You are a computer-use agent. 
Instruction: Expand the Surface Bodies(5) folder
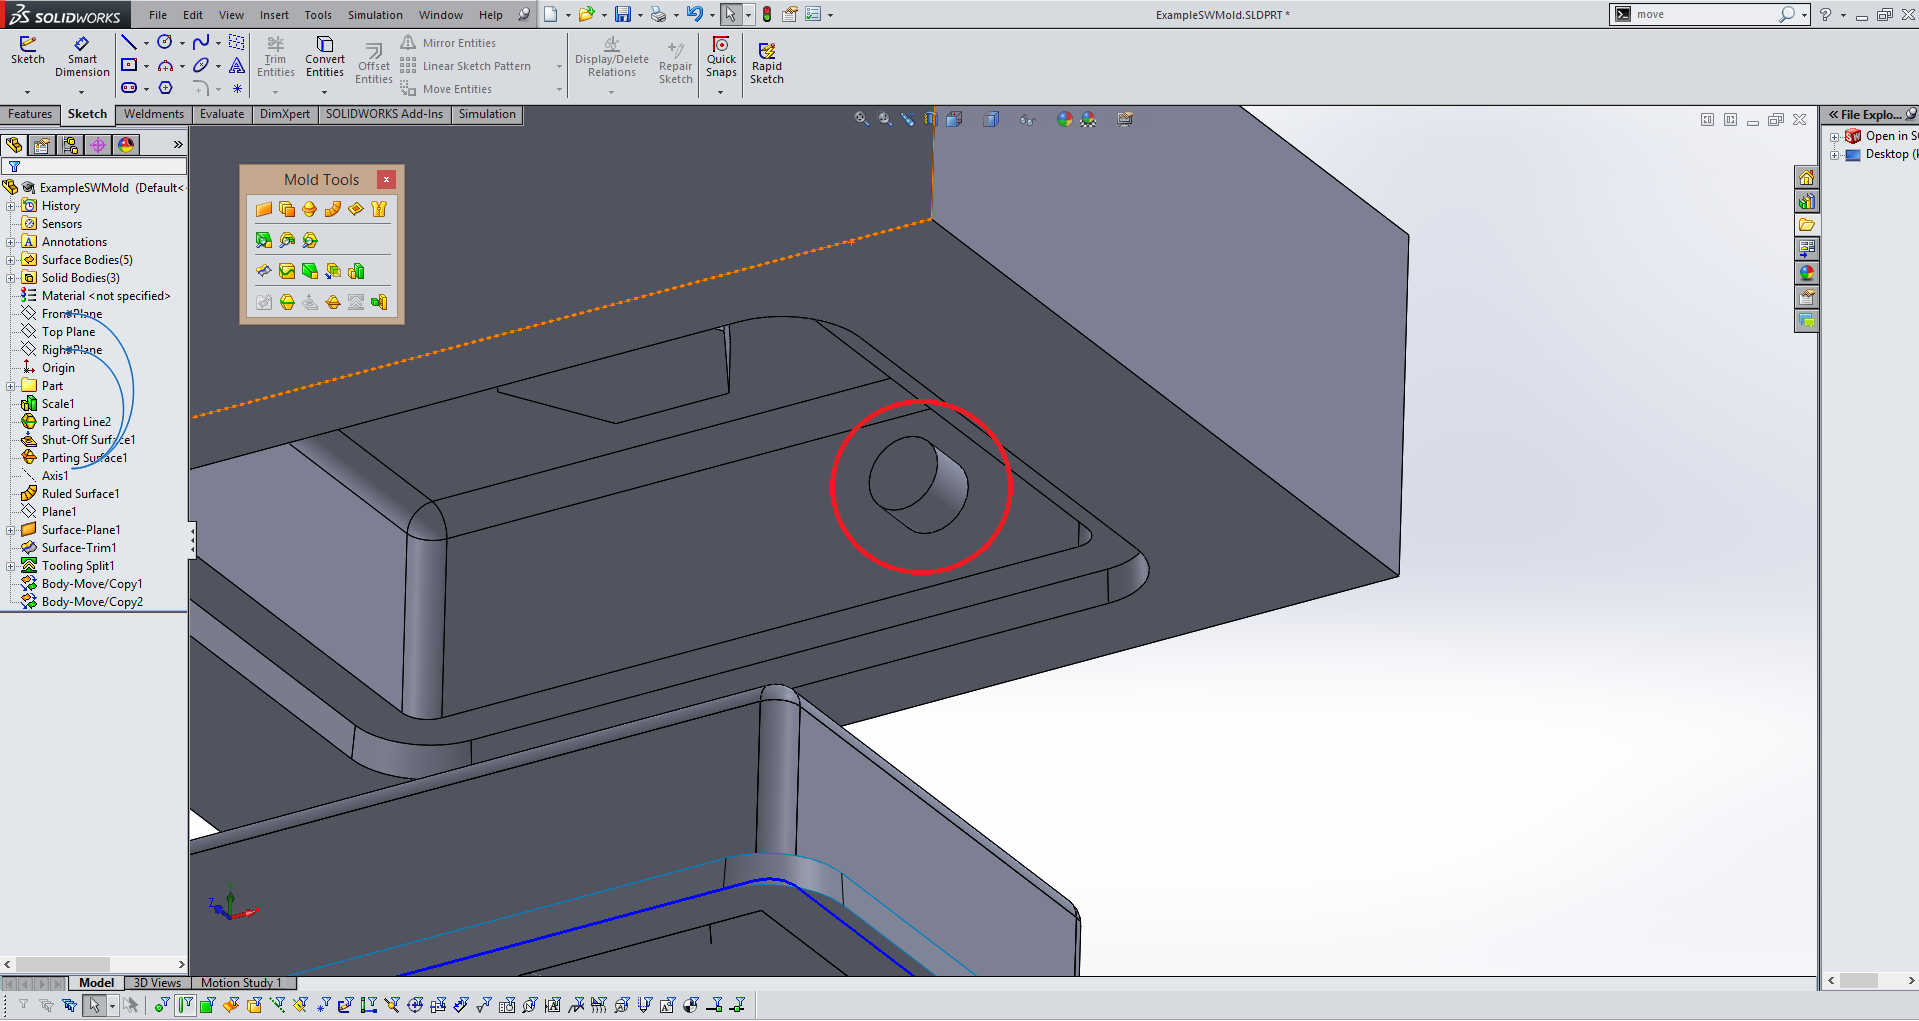click(x=11, y=260)
